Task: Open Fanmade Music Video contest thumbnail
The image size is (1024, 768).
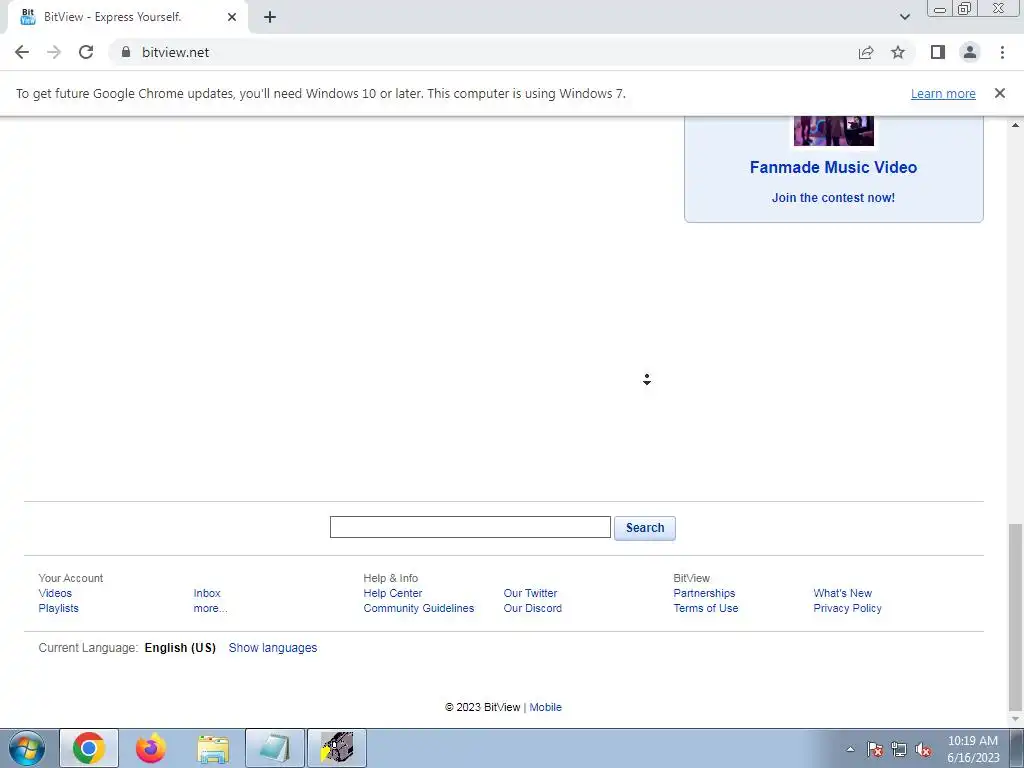Action: pyautogui.click(x=833, y=131)
